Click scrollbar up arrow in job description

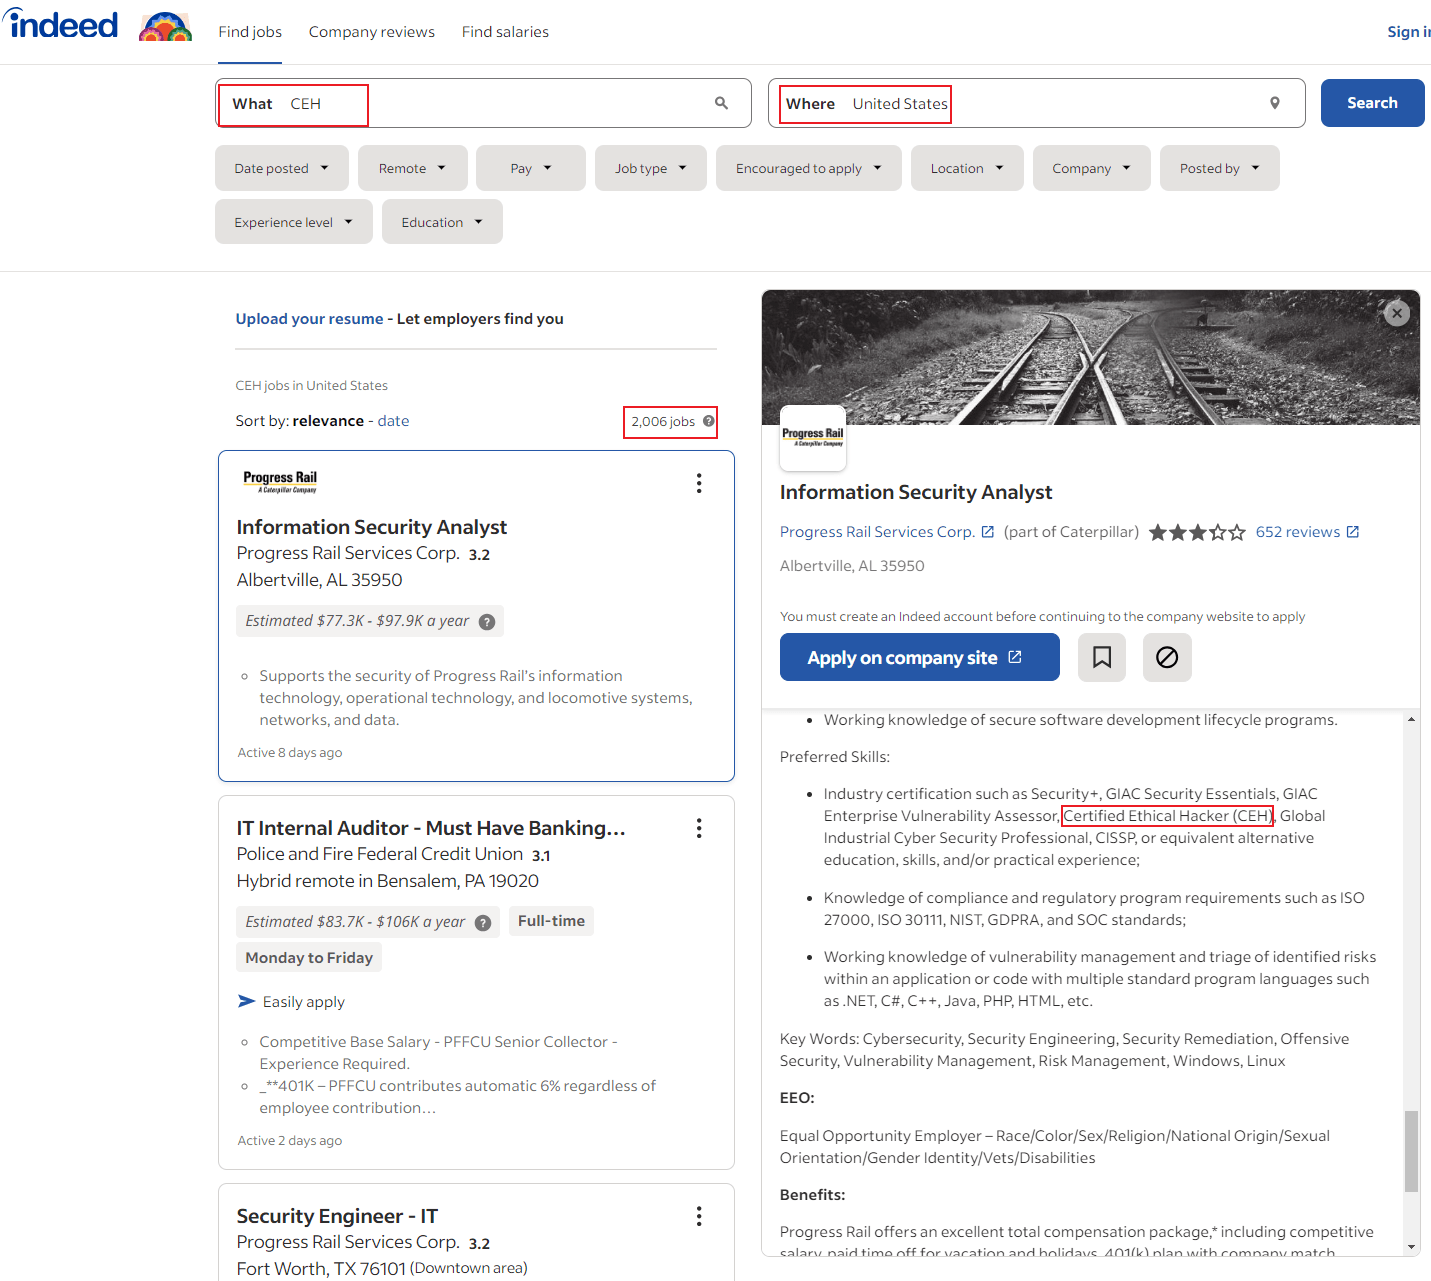[x=1412, y=719]
